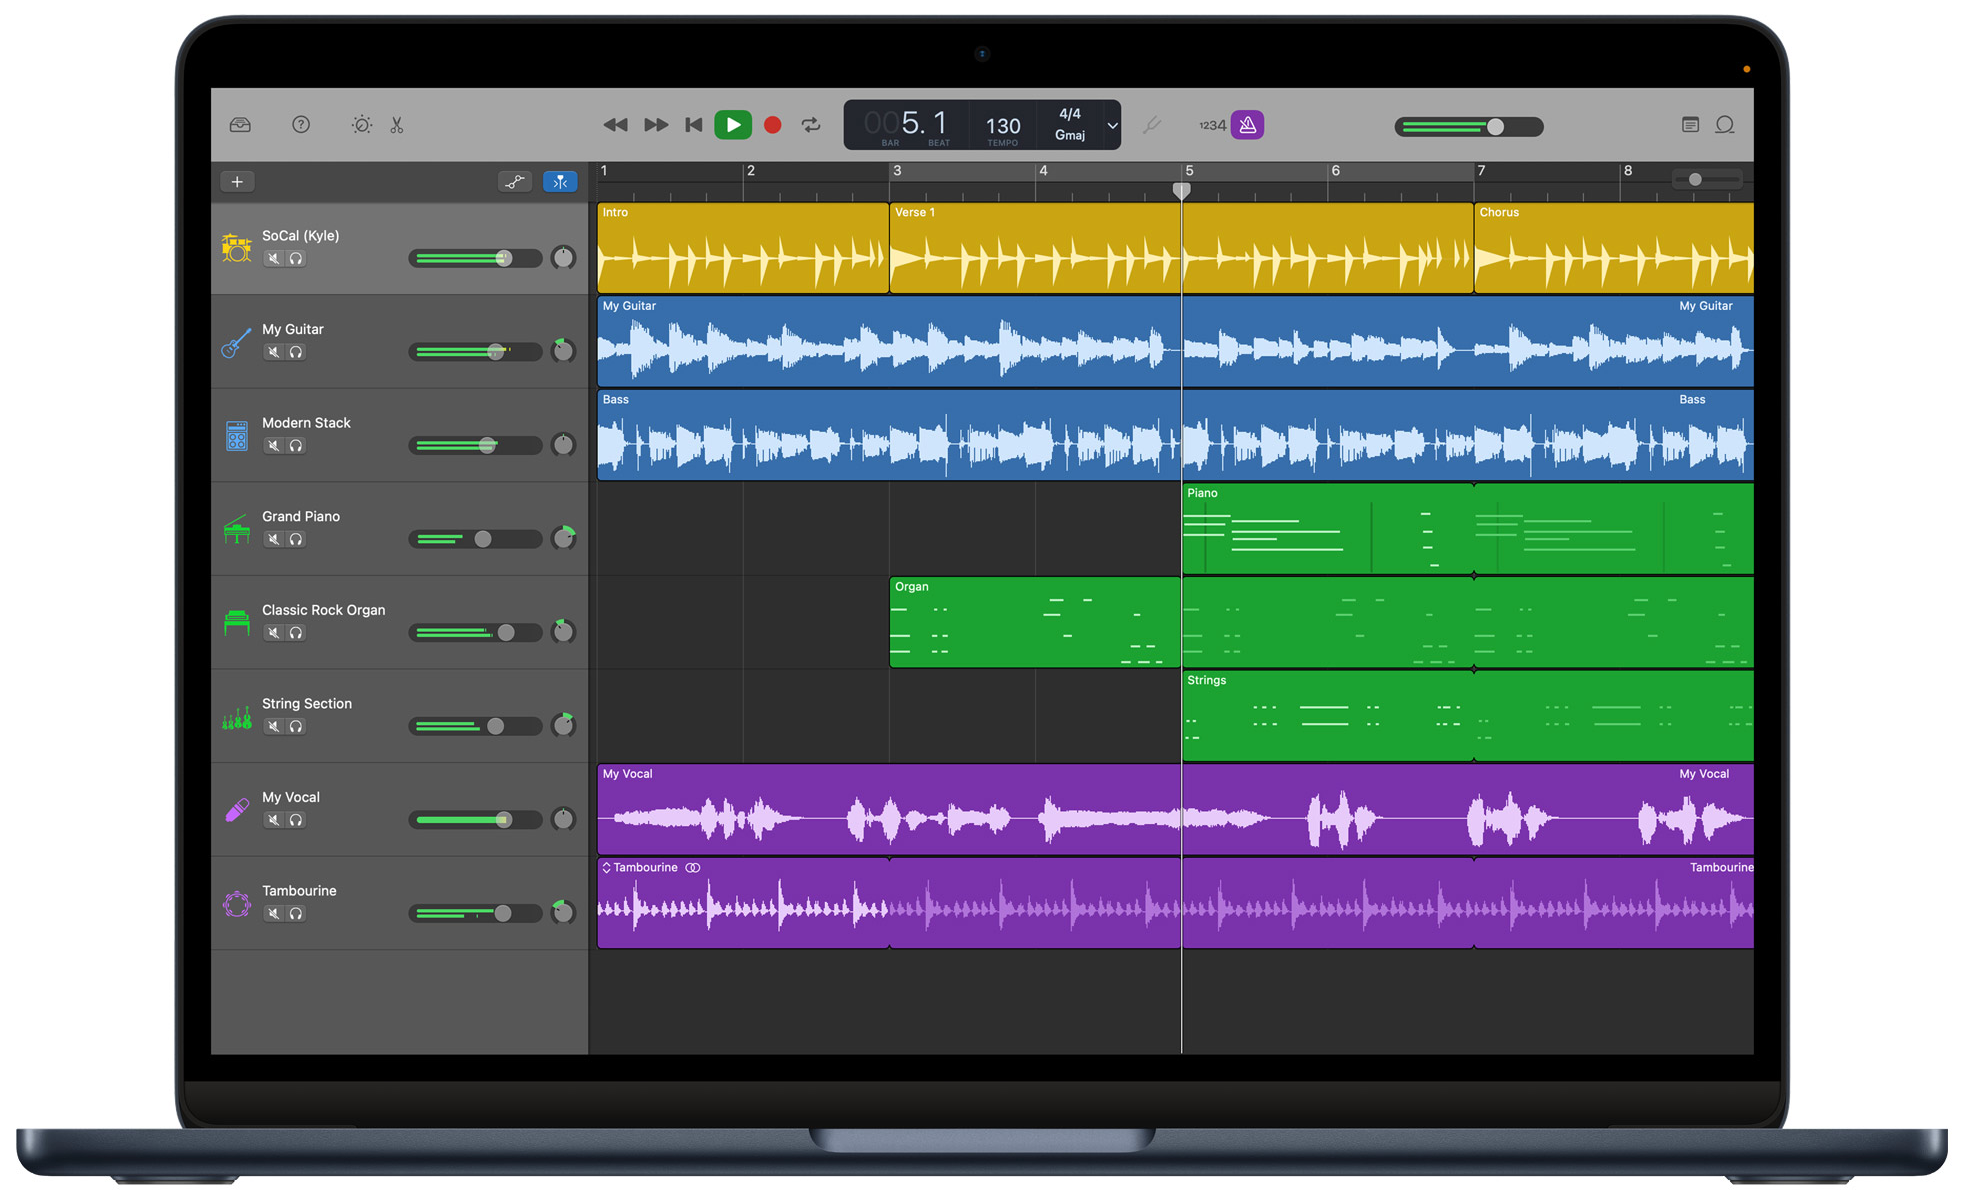Solo the String Section track
Image resolution: width=1964 pixels, height=1198 pixels.
pos(296,727)
